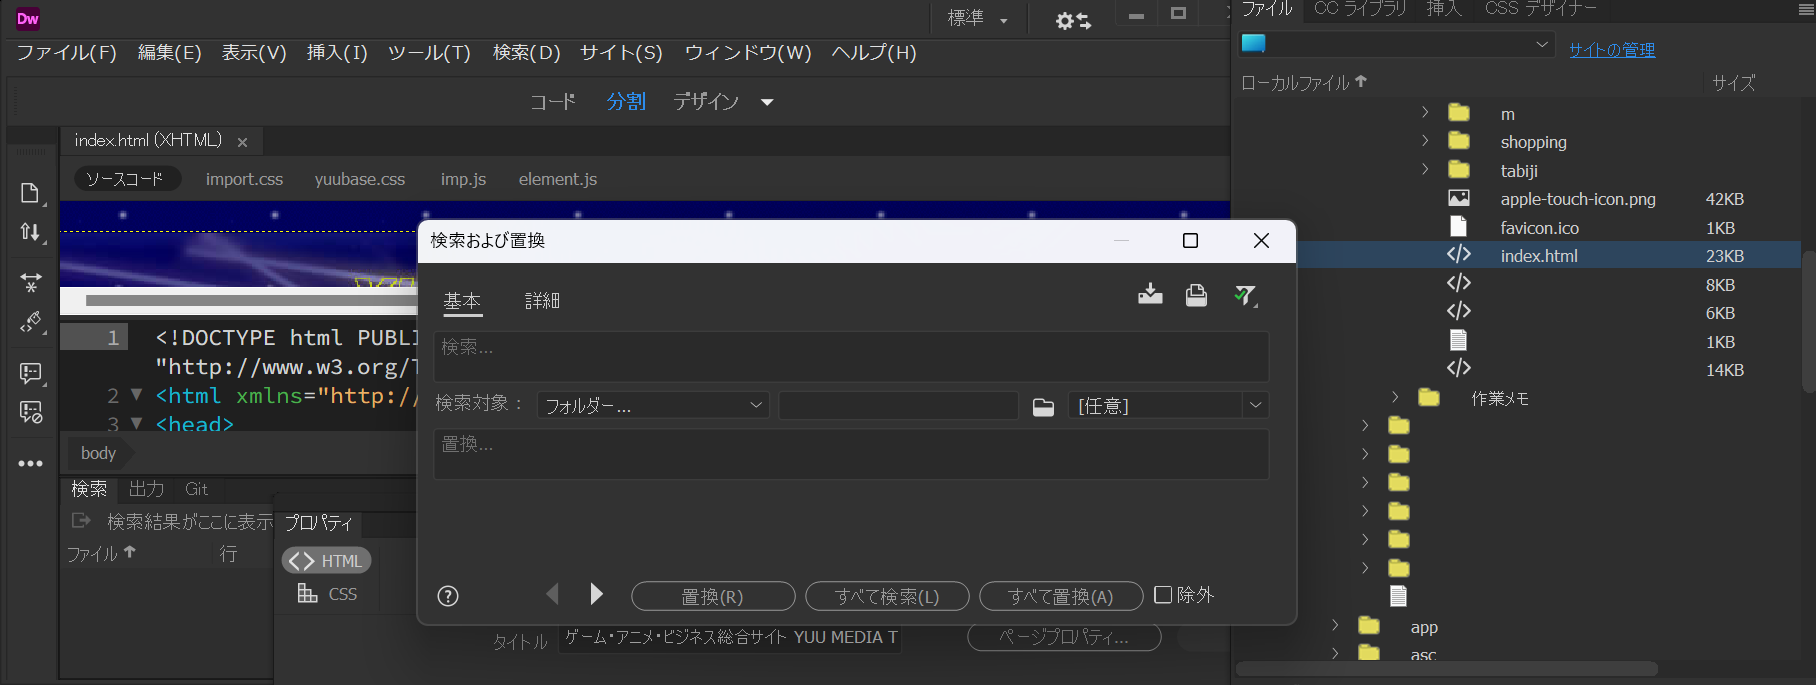
Task: Open the filter options icon in the find dialog
Action: (1245, 295)
